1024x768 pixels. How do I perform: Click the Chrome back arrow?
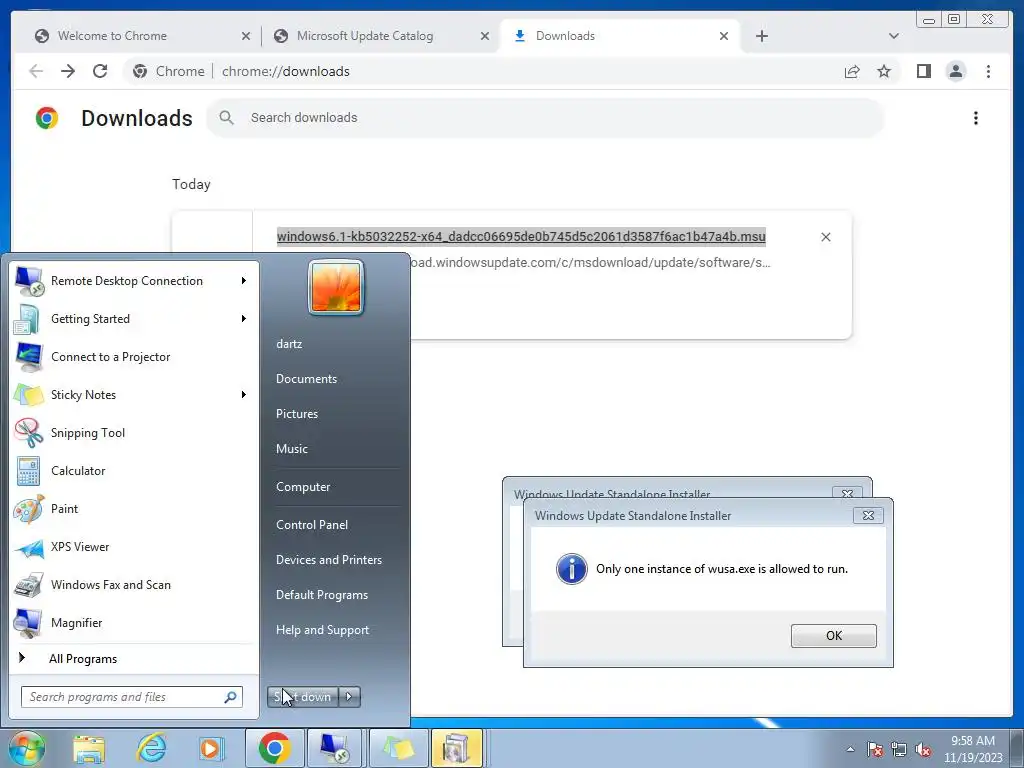[36, 71]
